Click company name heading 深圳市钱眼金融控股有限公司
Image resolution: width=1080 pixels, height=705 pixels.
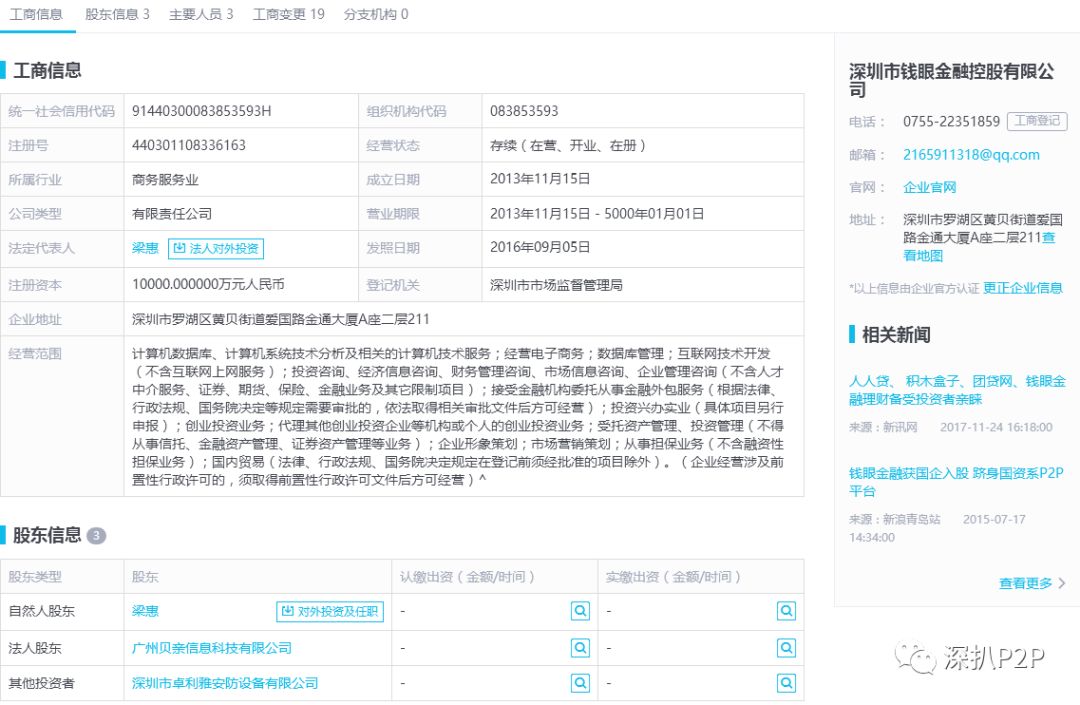pyautogui.click(x=951, y=80)
